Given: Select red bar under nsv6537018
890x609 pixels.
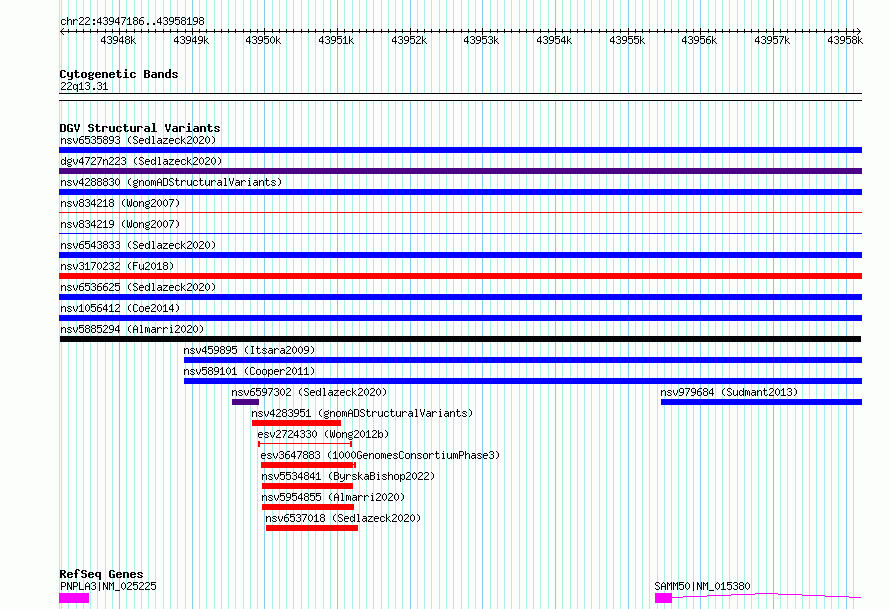Looking at the screenshot, I should (312, 528).
